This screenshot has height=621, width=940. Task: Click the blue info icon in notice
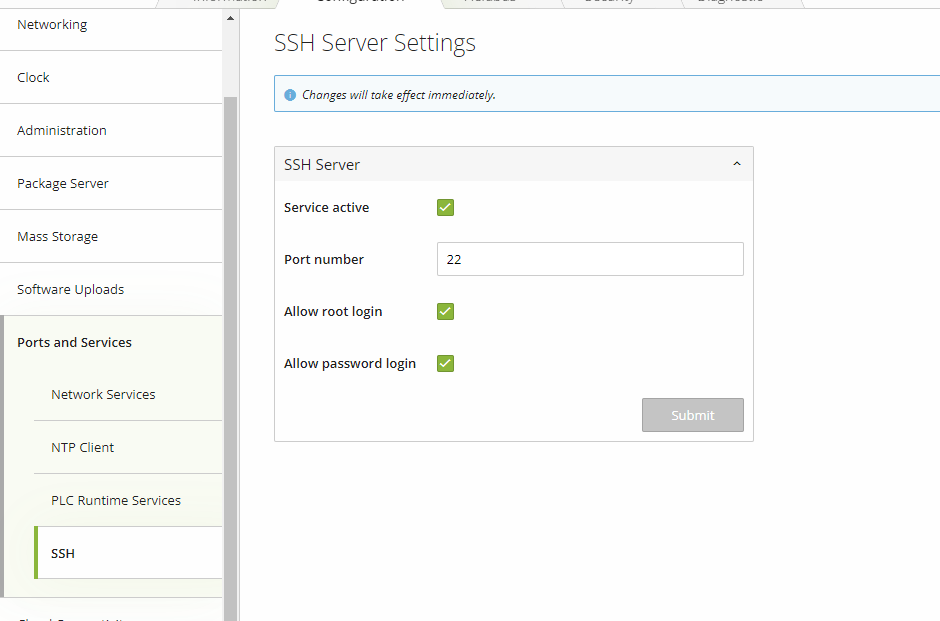[x=290, y=95]
